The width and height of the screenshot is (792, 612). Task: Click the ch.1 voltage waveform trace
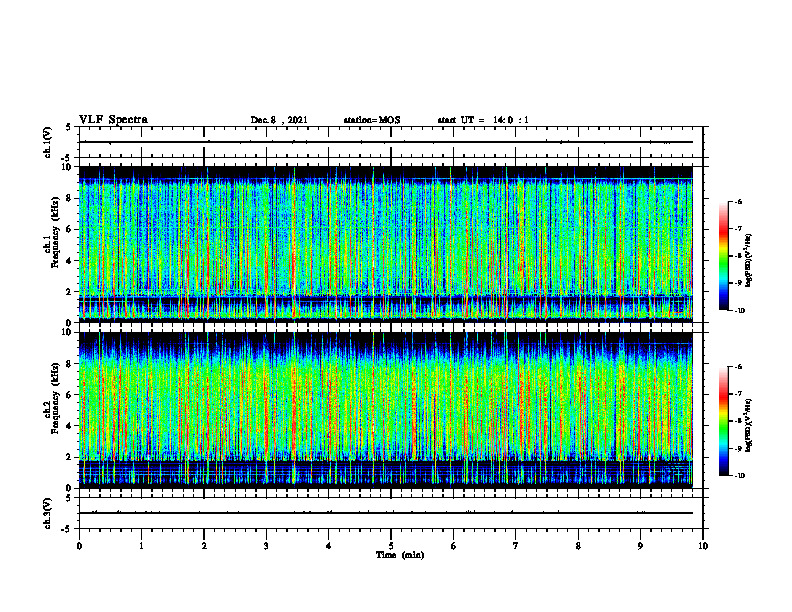[386, 142]
